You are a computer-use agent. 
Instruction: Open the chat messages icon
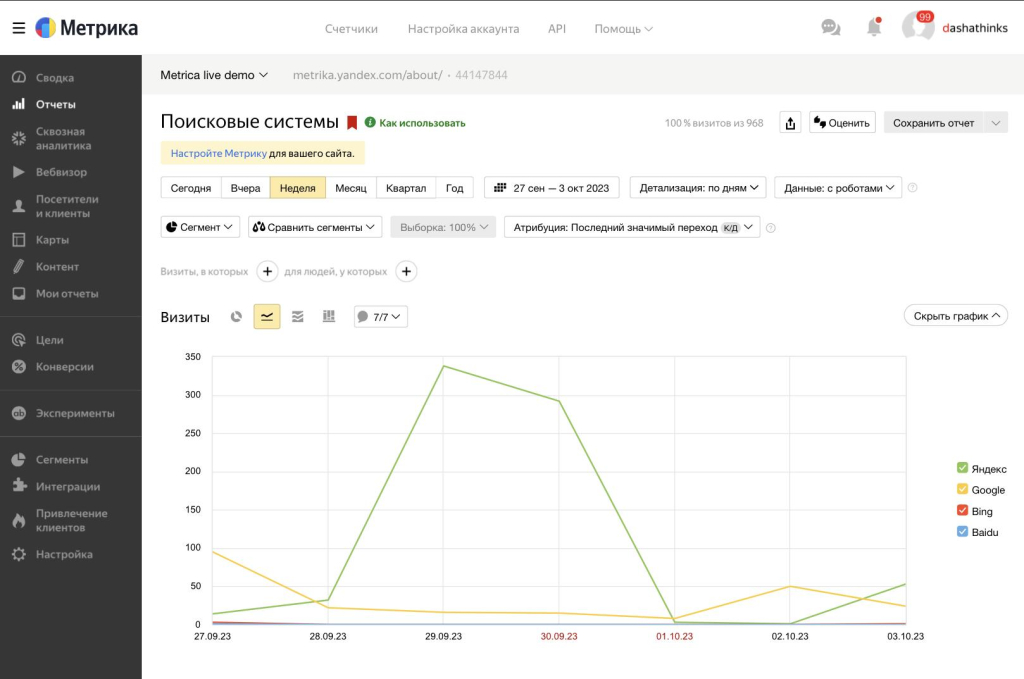click(831, 28)
